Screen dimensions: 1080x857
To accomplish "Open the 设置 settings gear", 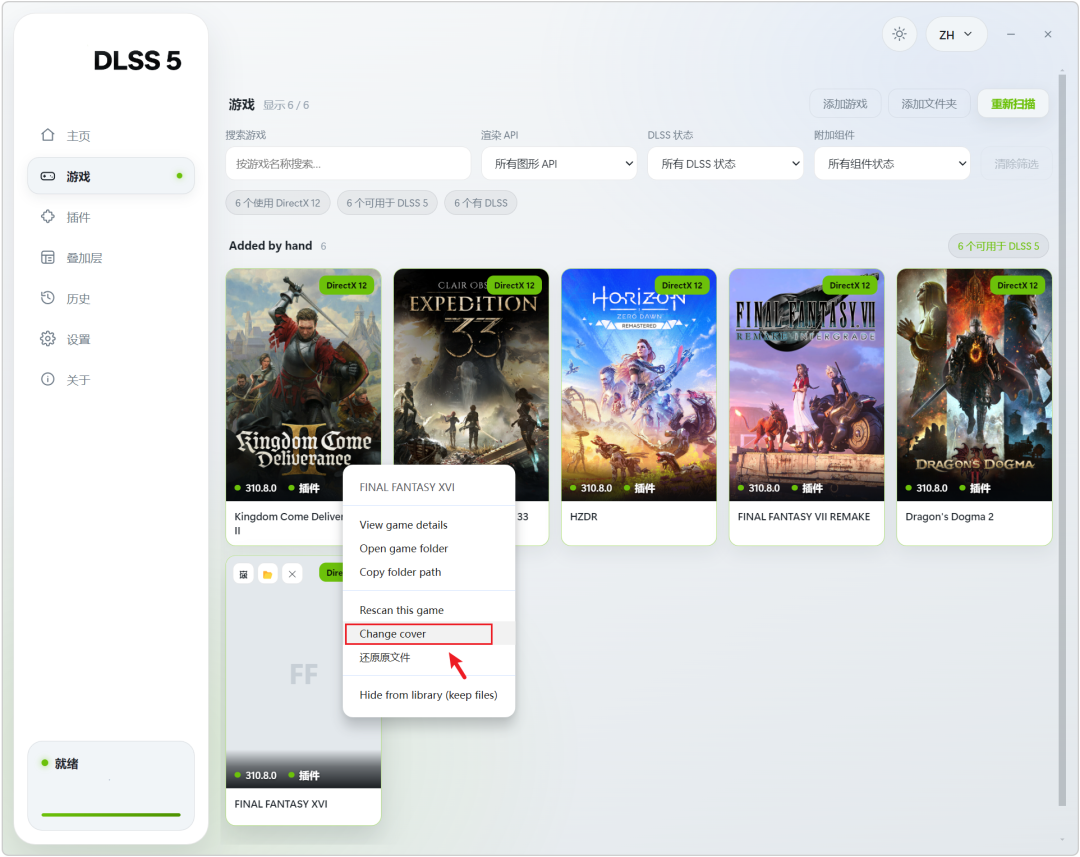I will tap(110, 339).
